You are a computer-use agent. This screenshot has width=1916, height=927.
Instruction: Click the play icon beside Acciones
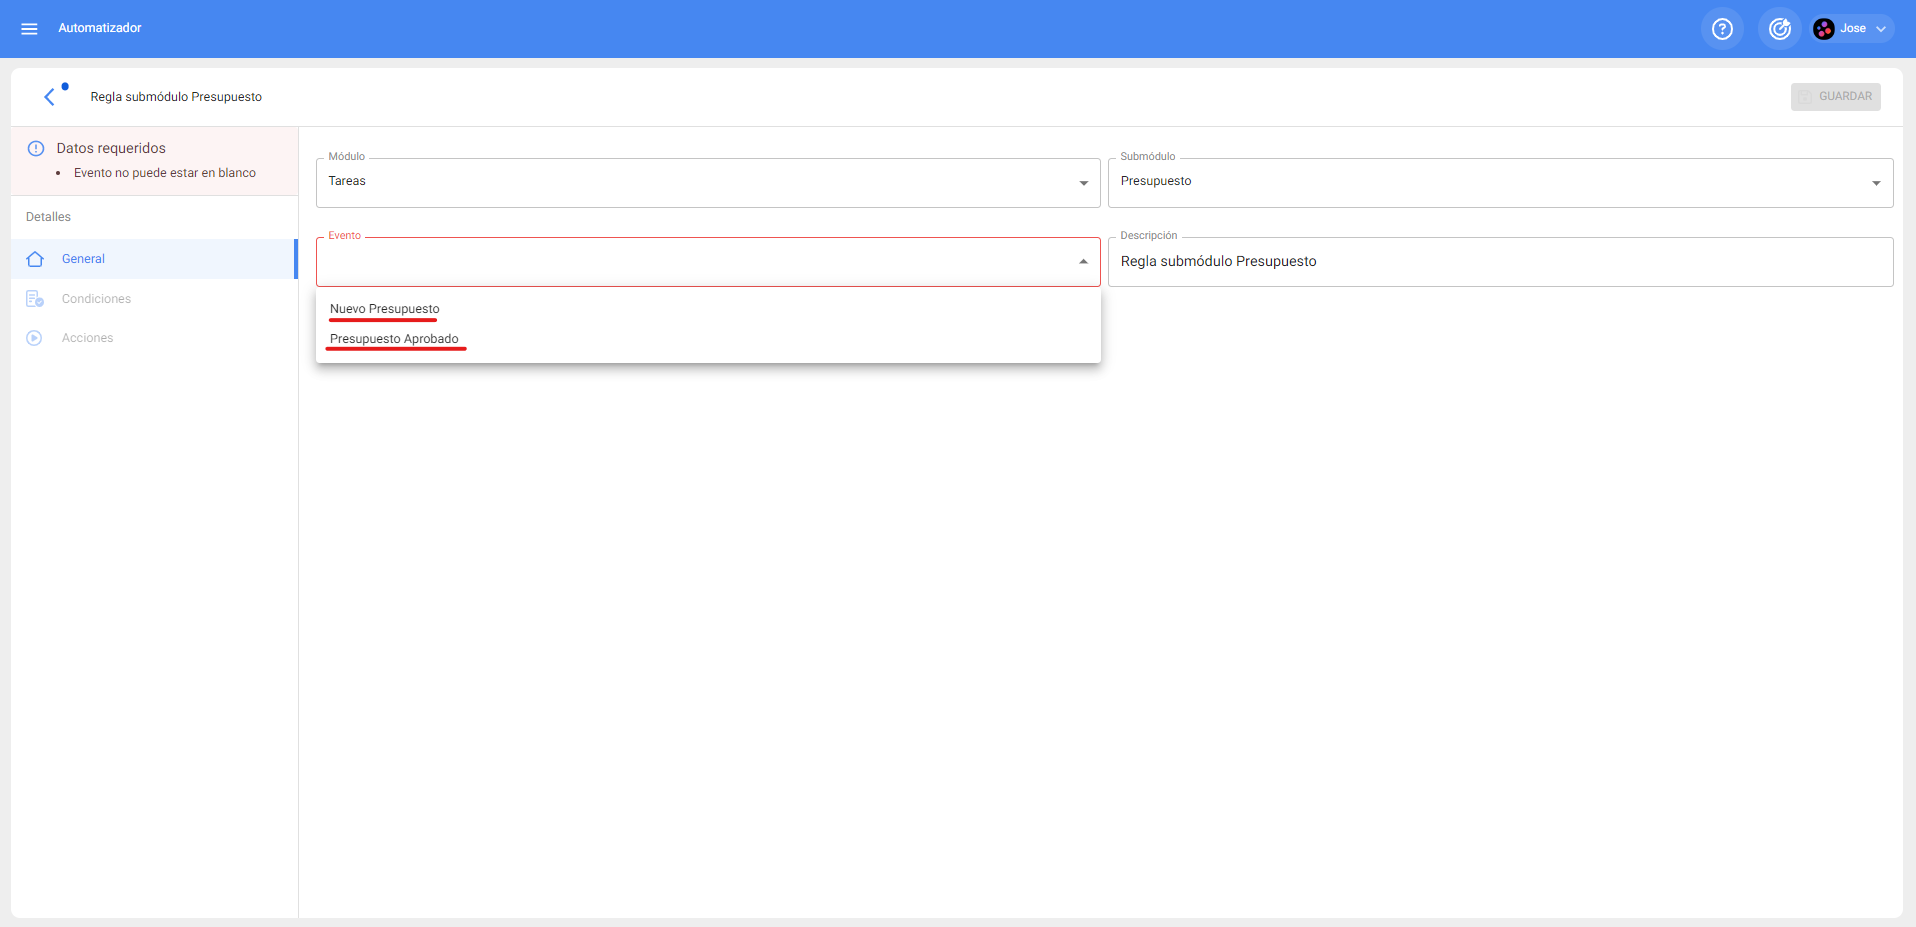coord(35,338)
